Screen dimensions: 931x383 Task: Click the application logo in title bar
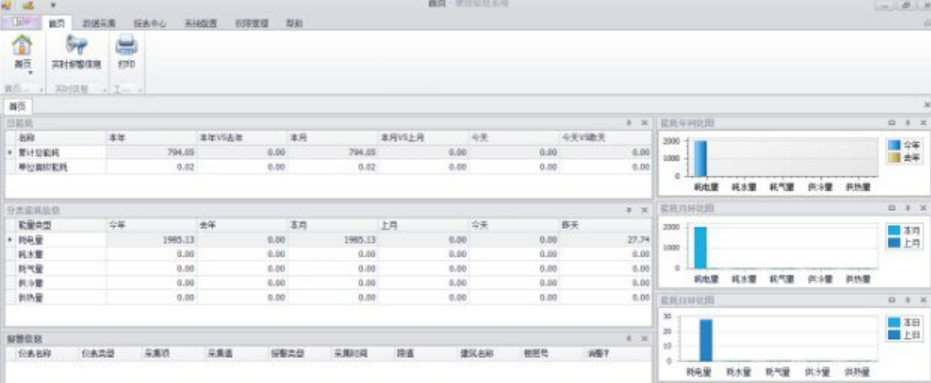(x=6, y=5)
